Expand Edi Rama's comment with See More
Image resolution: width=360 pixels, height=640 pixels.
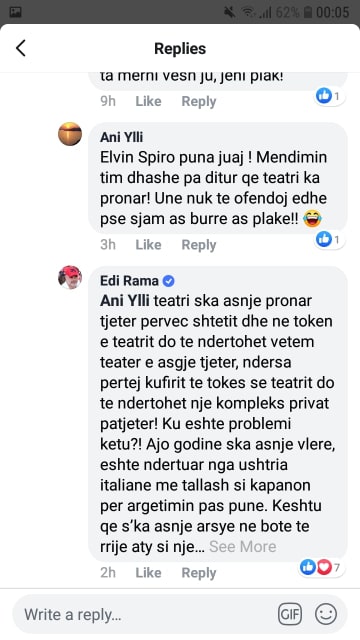pyautogui.click(x=242, y=546)
